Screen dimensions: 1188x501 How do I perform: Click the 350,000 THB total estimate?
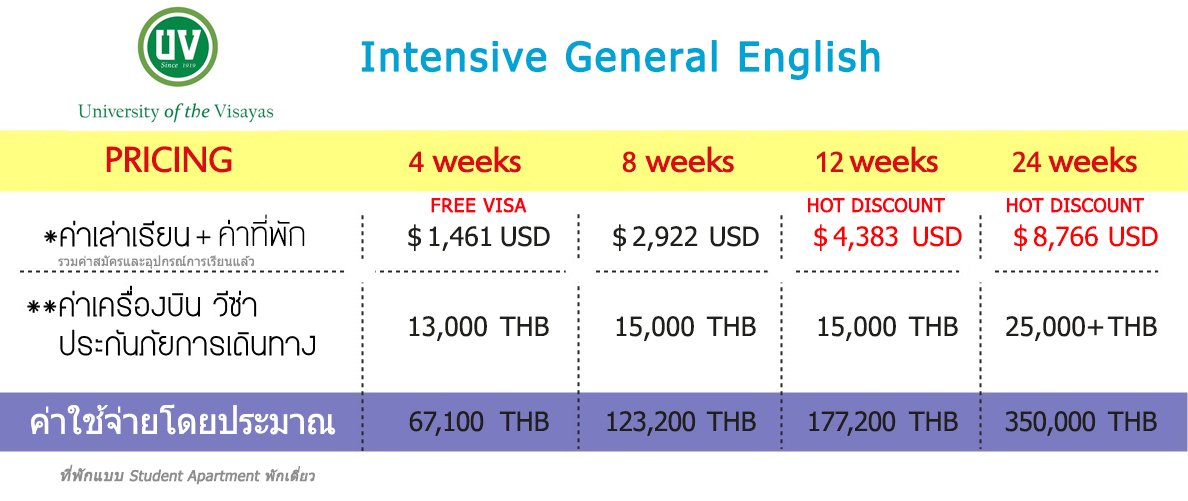(x=1081, y=421)
